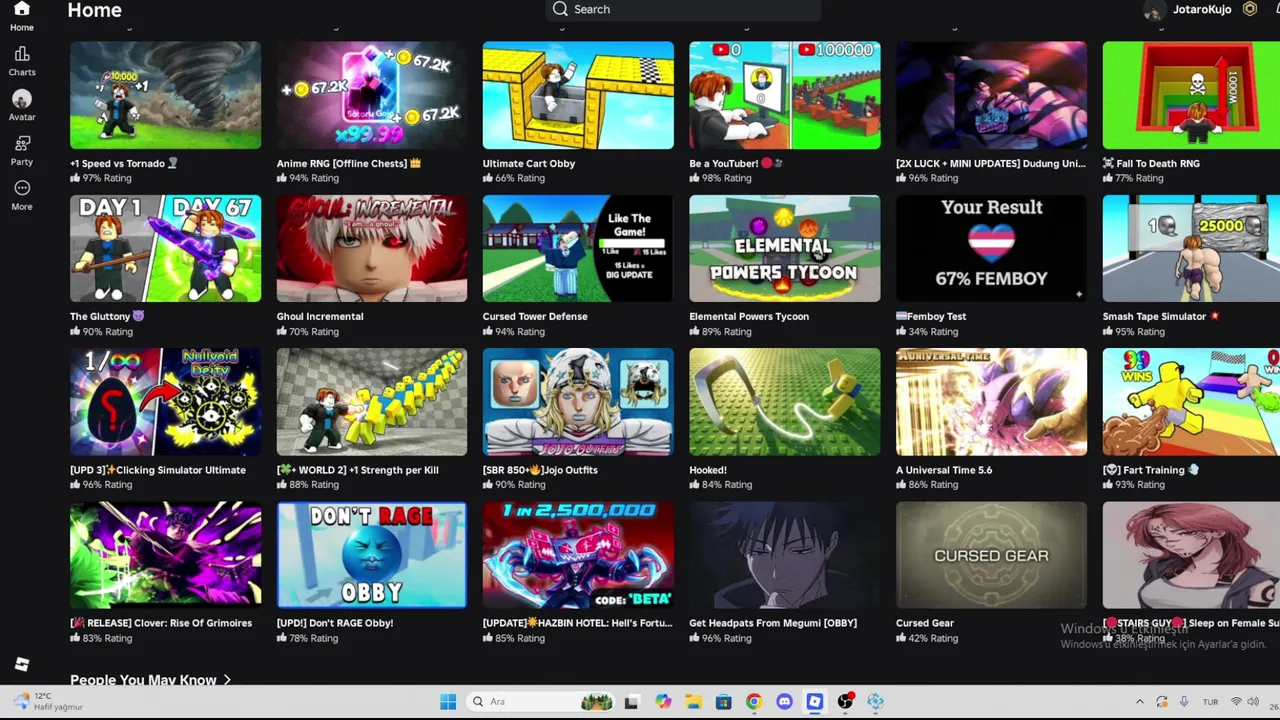1280x720 pixels.
Task: Open Anime RNG [Offline Chests] thumbnail
Action: (372, 95)
